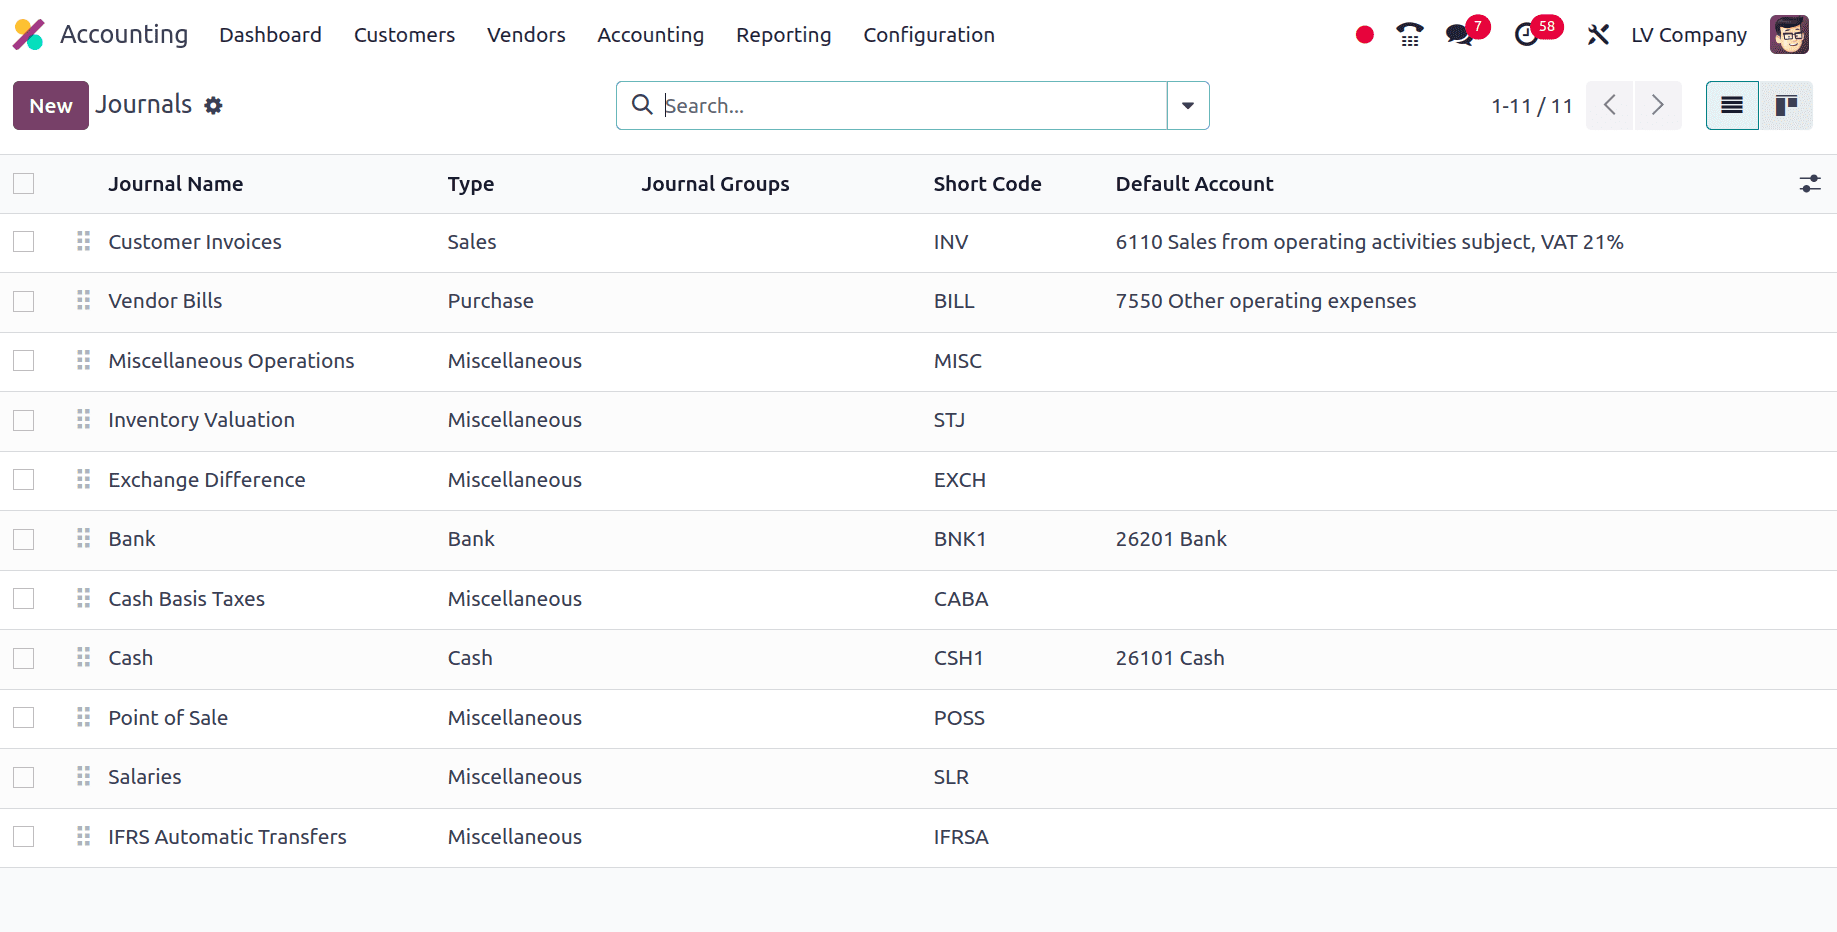Click the Journals gear settings icon
The width and height of the screenshot is (1837, 932).
tap(213, 106)
